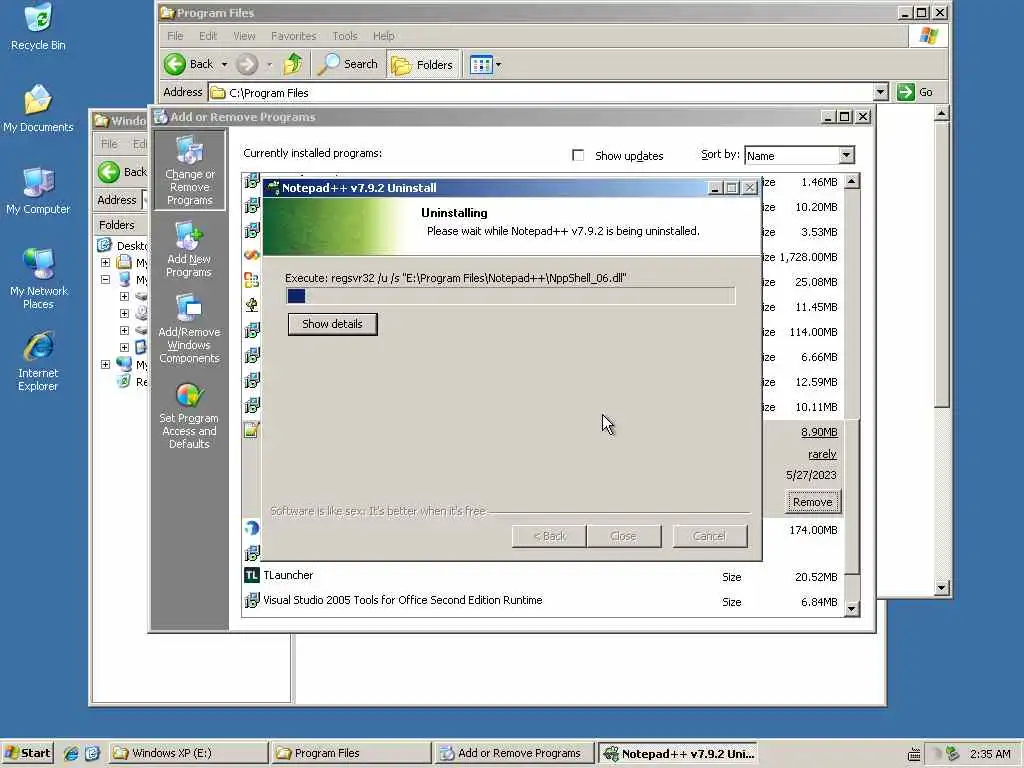
Task: Select the TLauncher program entry
Action: pos(542,575)
